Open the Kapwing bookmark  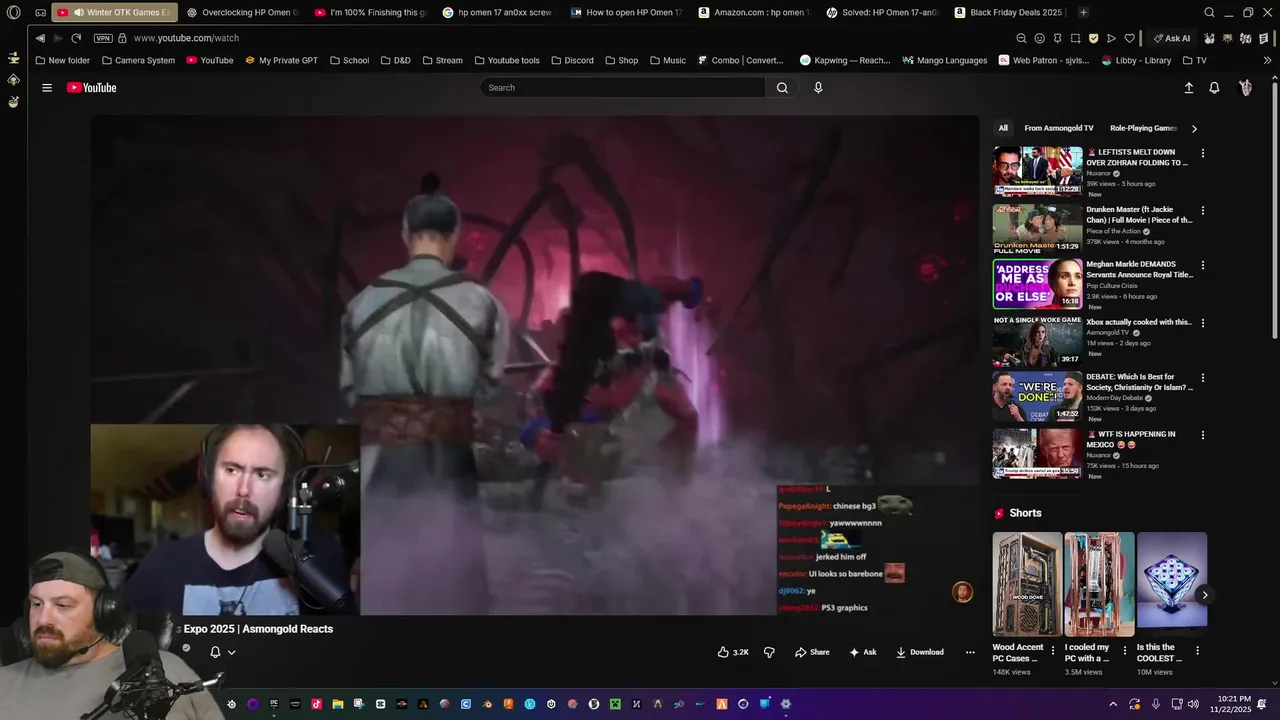[x=845, y=60]
